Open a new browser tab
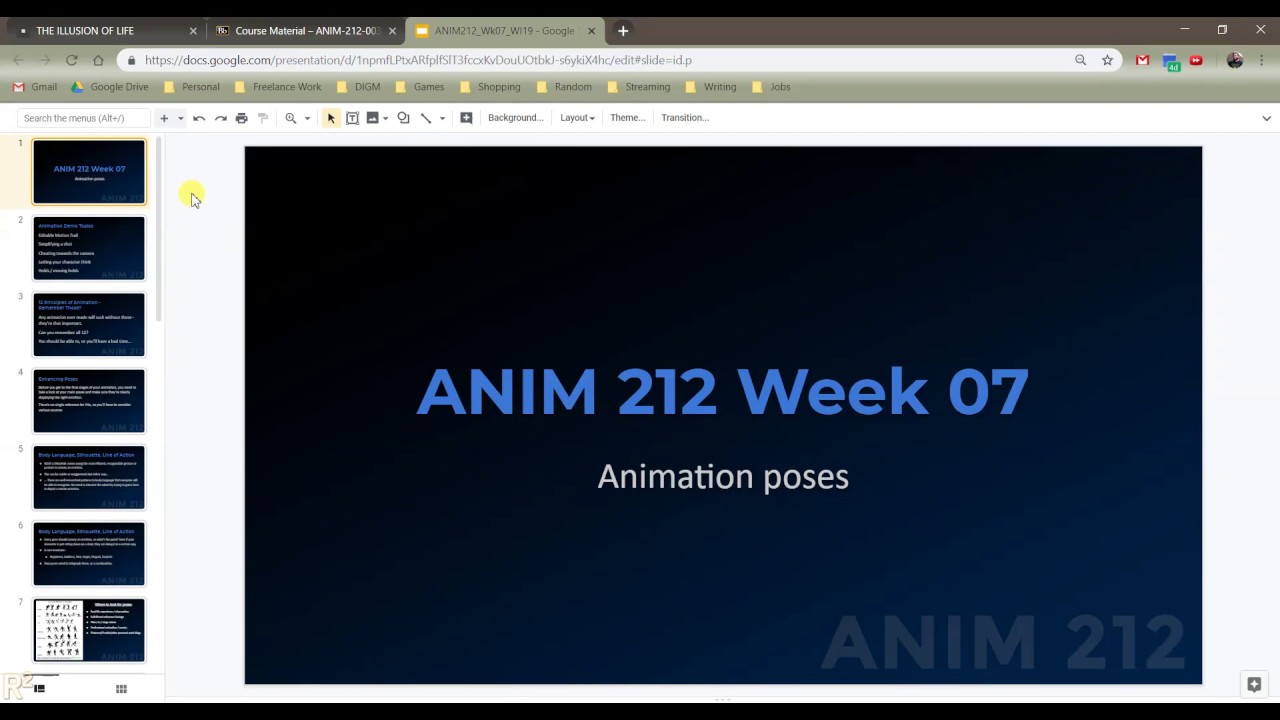Screen dimensions: 1280x720 pyautogui.click(x=623, y=31)
